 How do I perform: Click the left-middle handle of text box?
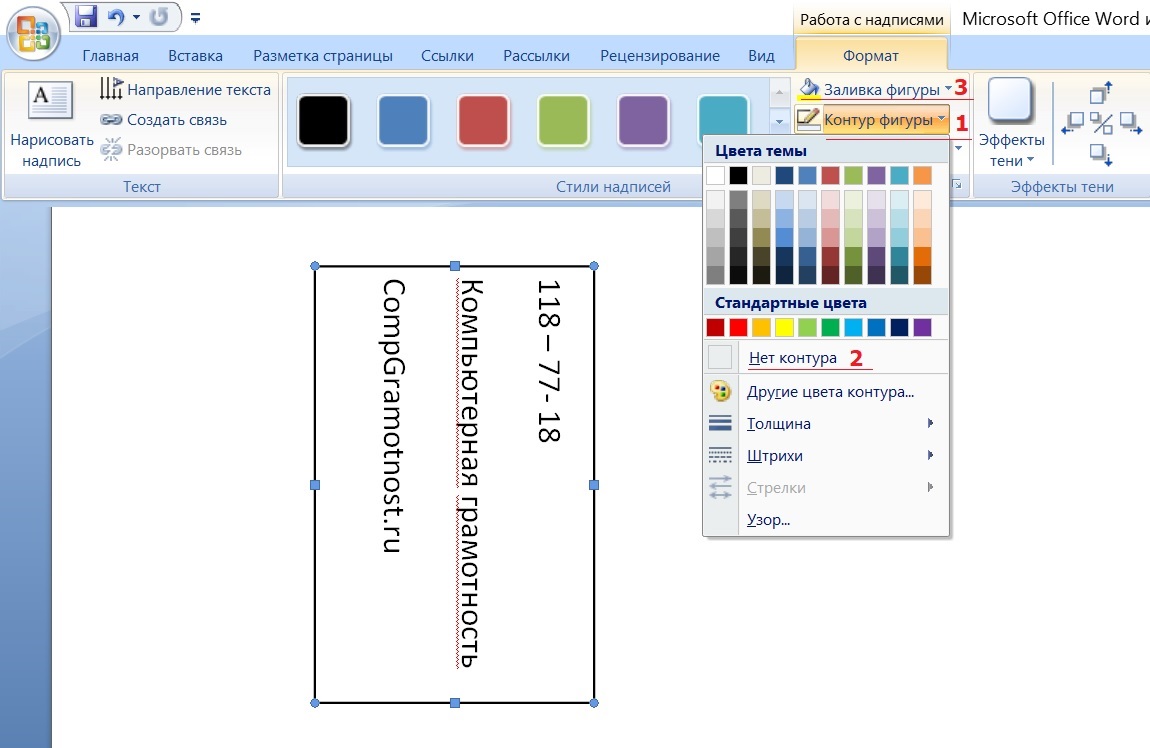coord(315,485)
